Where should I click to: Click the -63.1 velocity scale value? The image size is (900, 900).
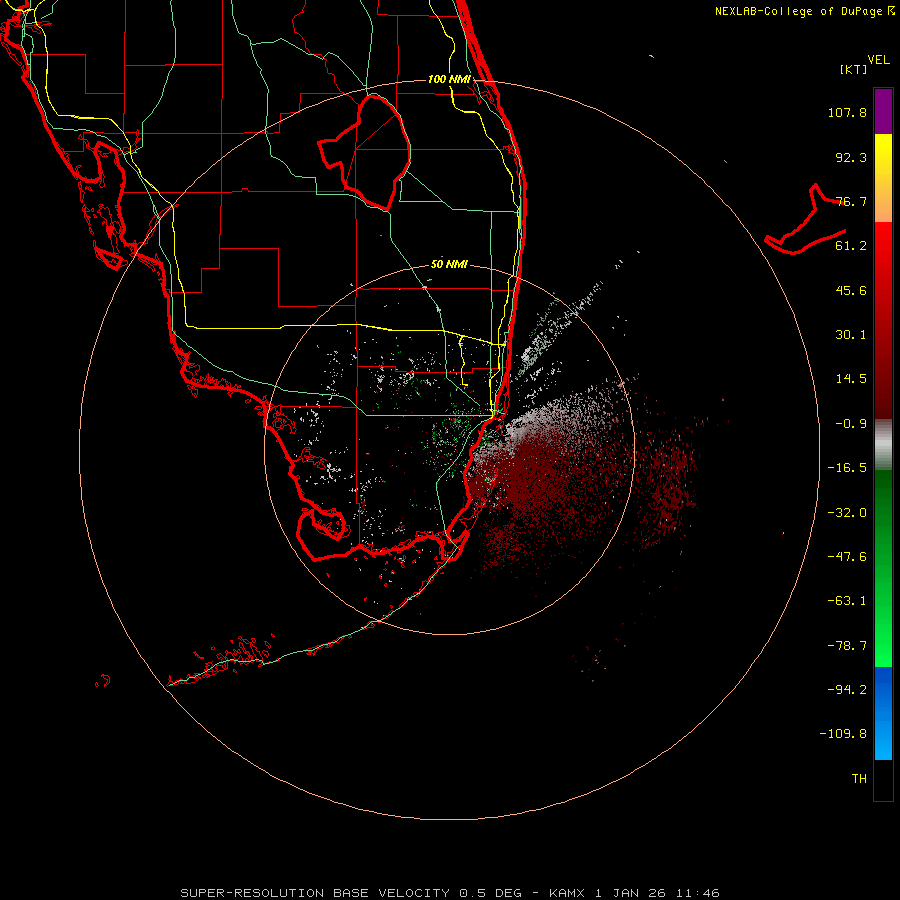pyautogui.click(x=847, y=601)
